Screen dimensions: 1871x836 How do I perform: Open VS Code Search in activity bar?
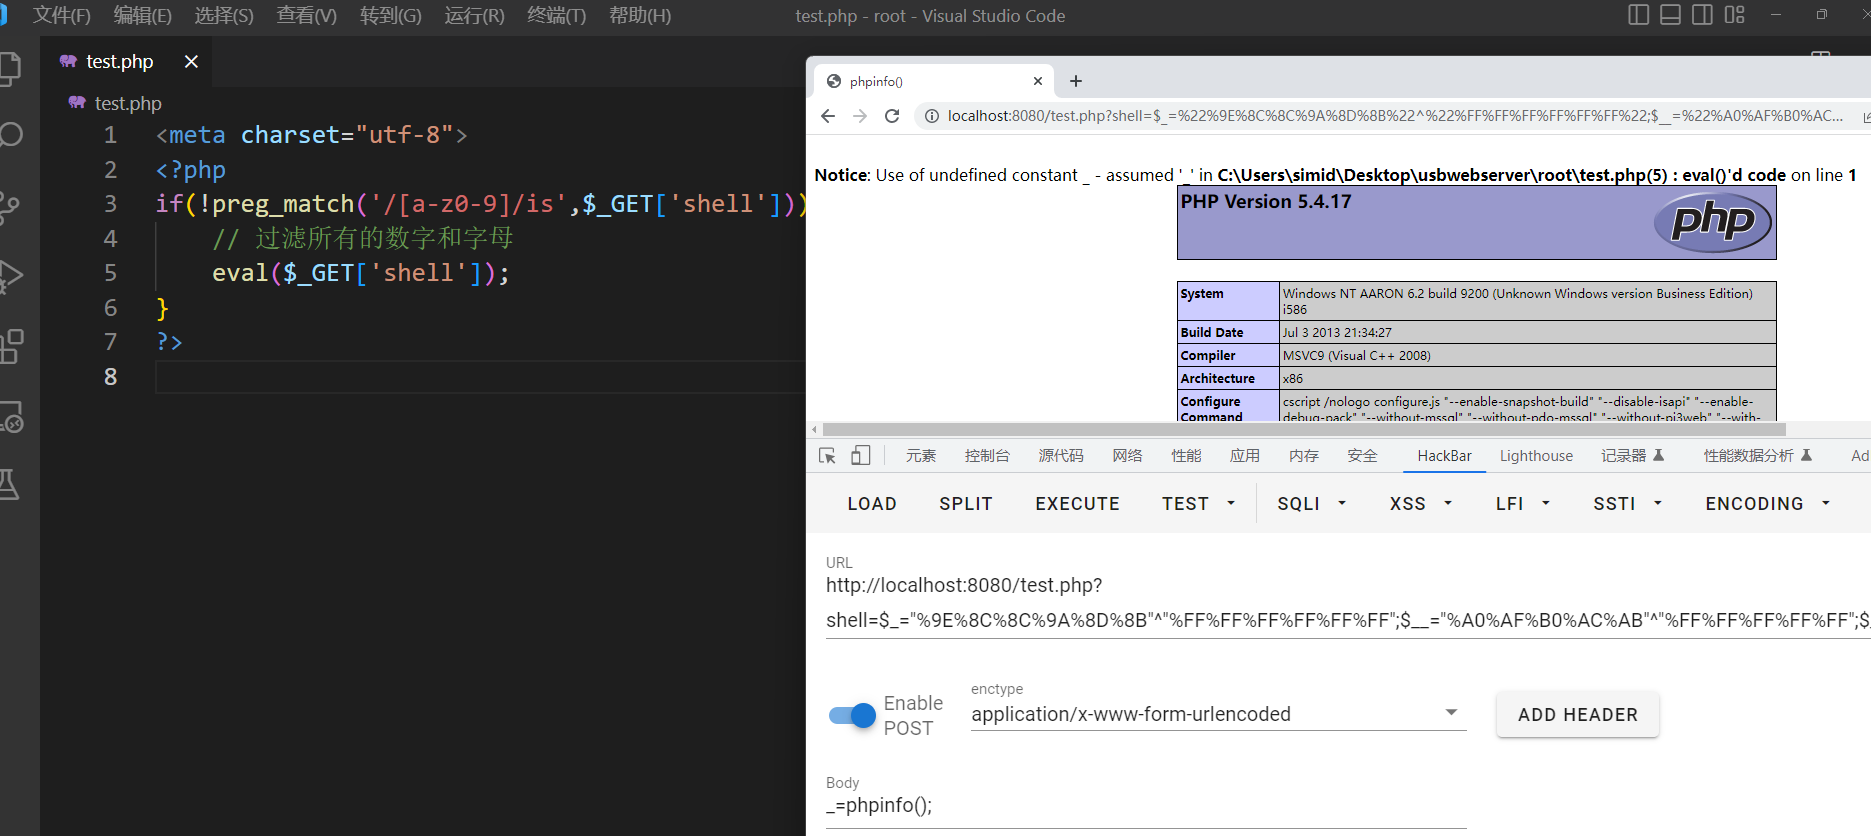(x=12, y=135)
